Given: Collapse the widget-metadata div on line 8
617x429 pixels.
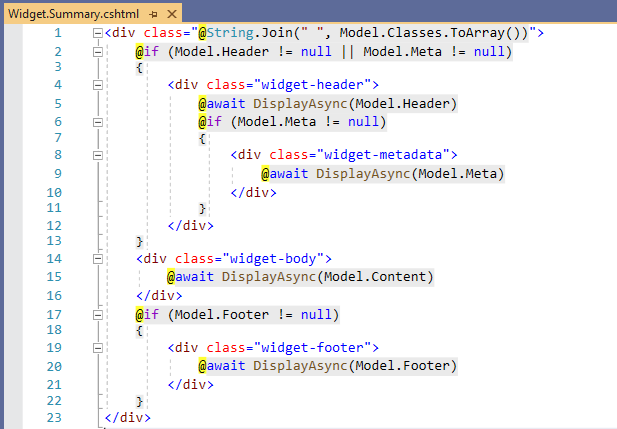Looking at the screenshot, I should [x=98, y=155].
